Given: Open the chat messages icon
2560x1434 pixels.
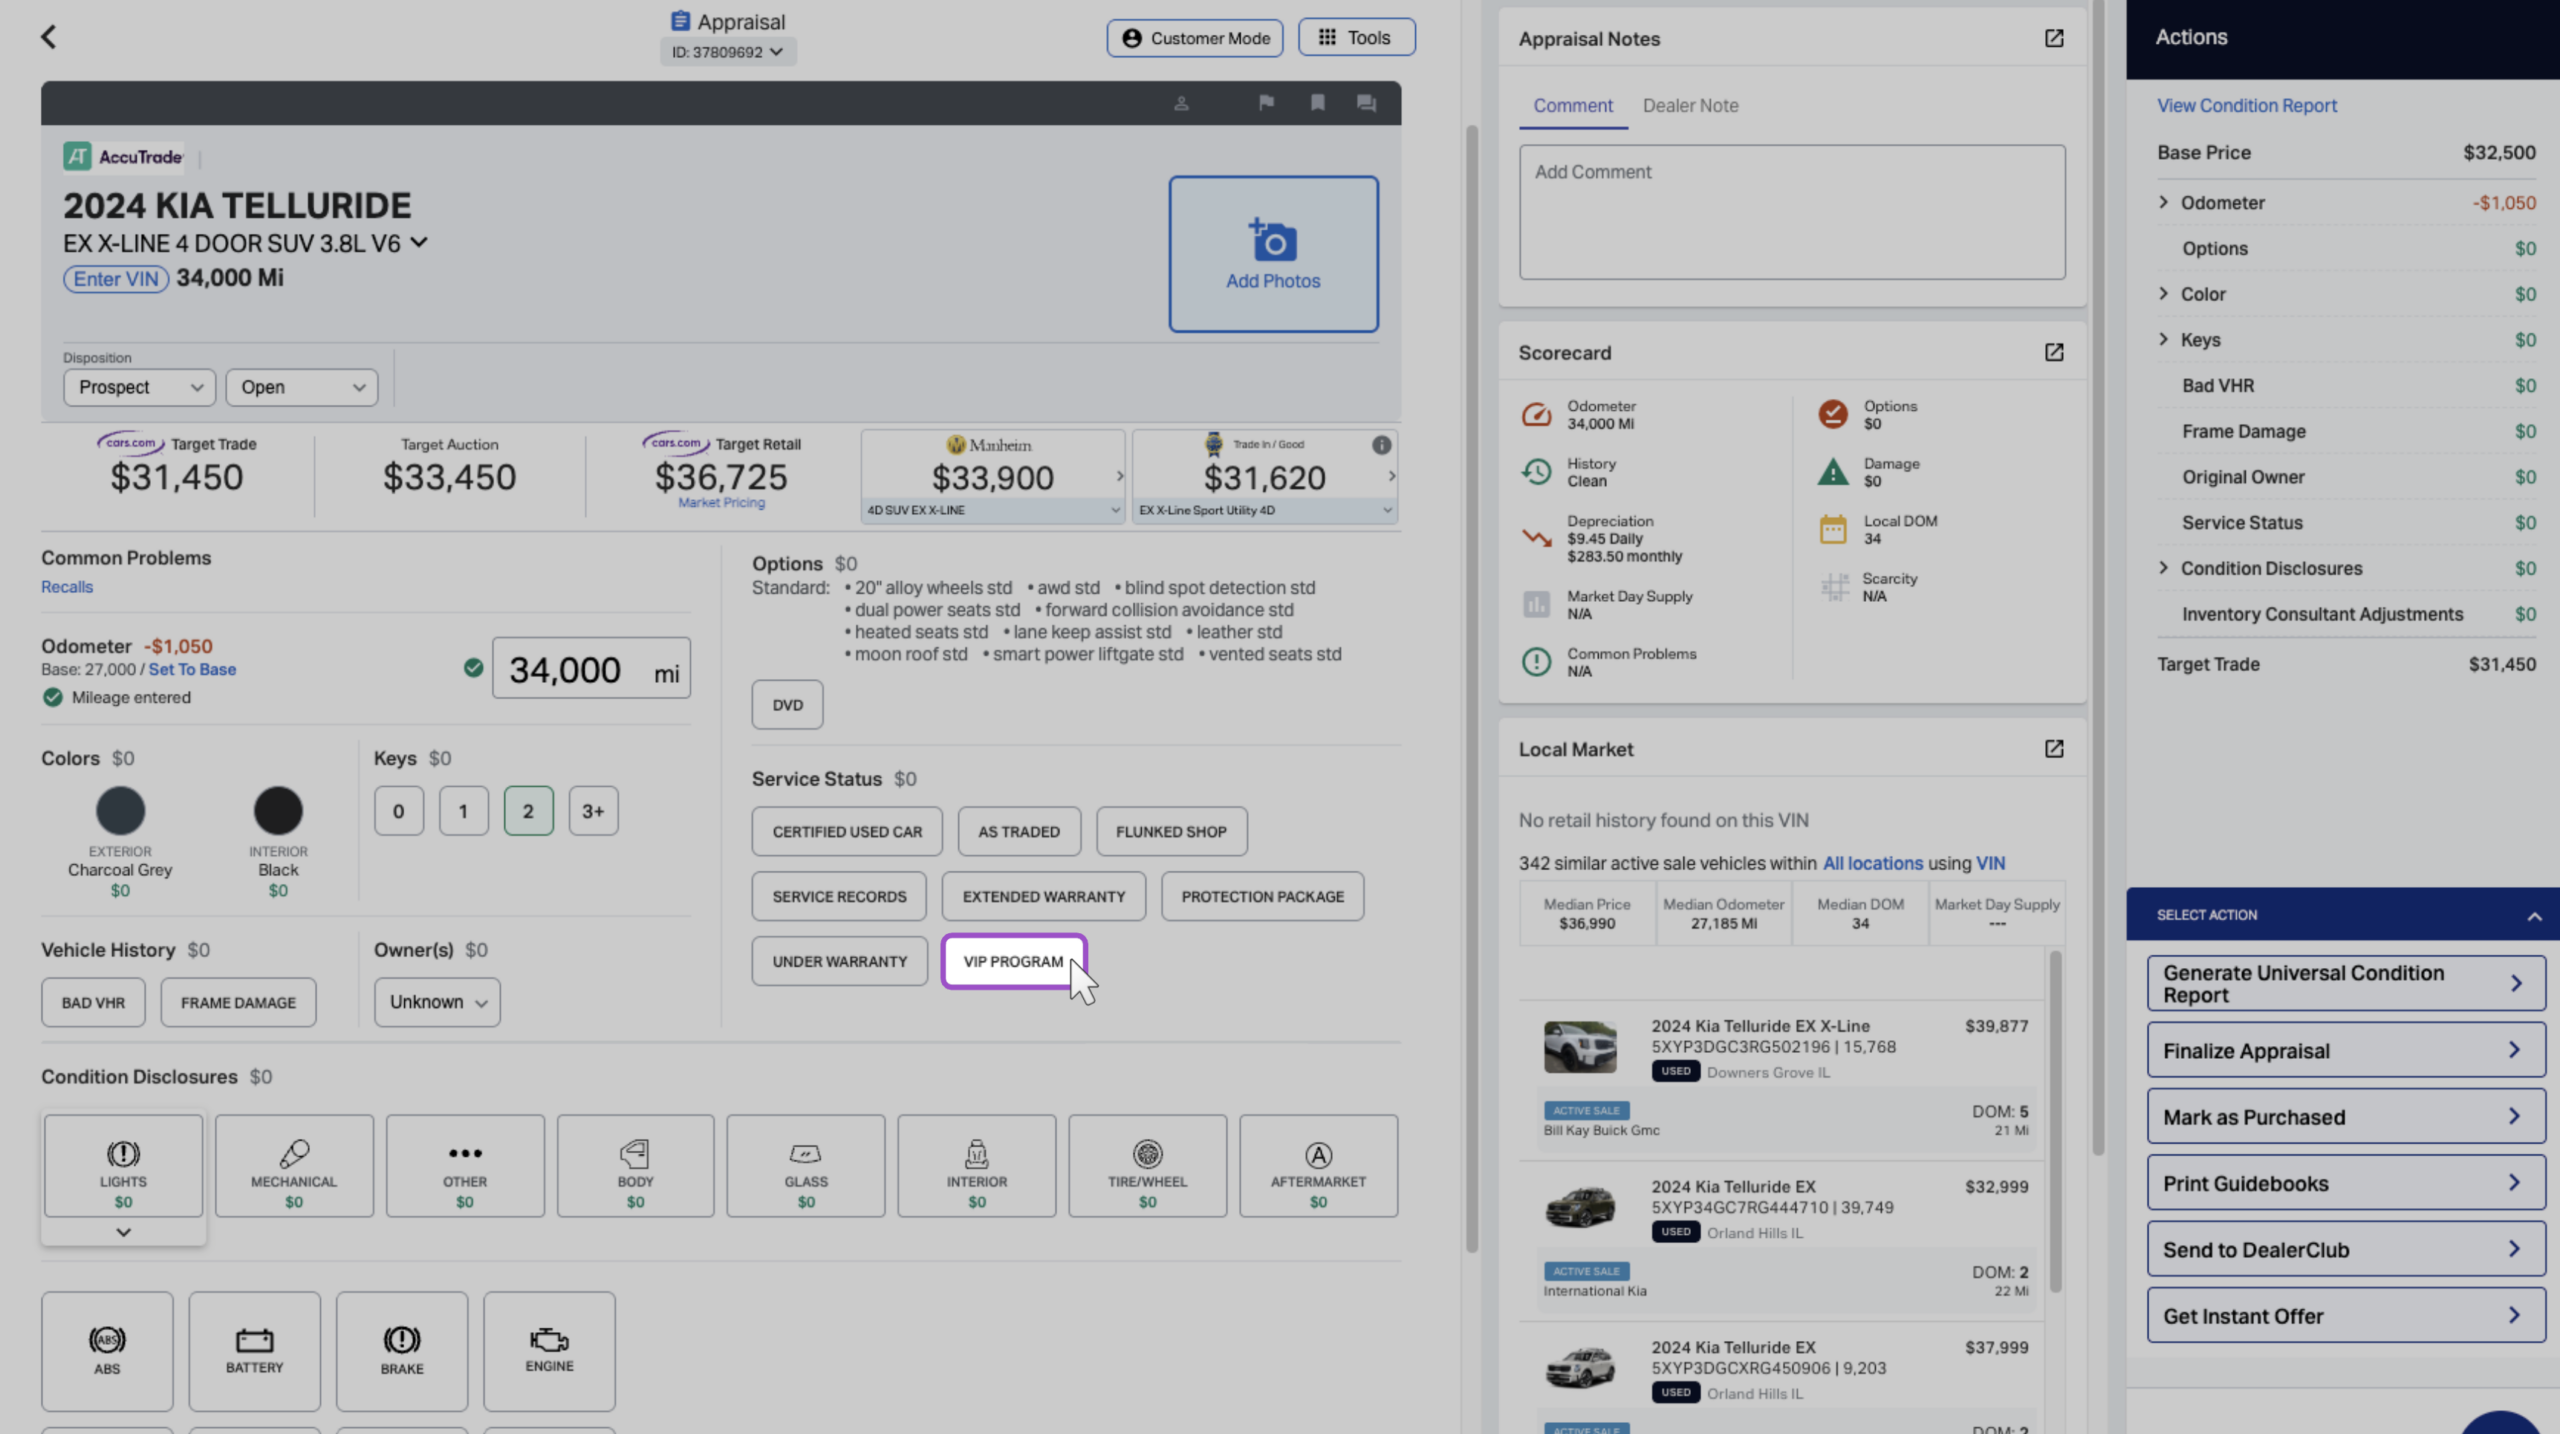Looking at the screenshot, I should click(1366, 103).
